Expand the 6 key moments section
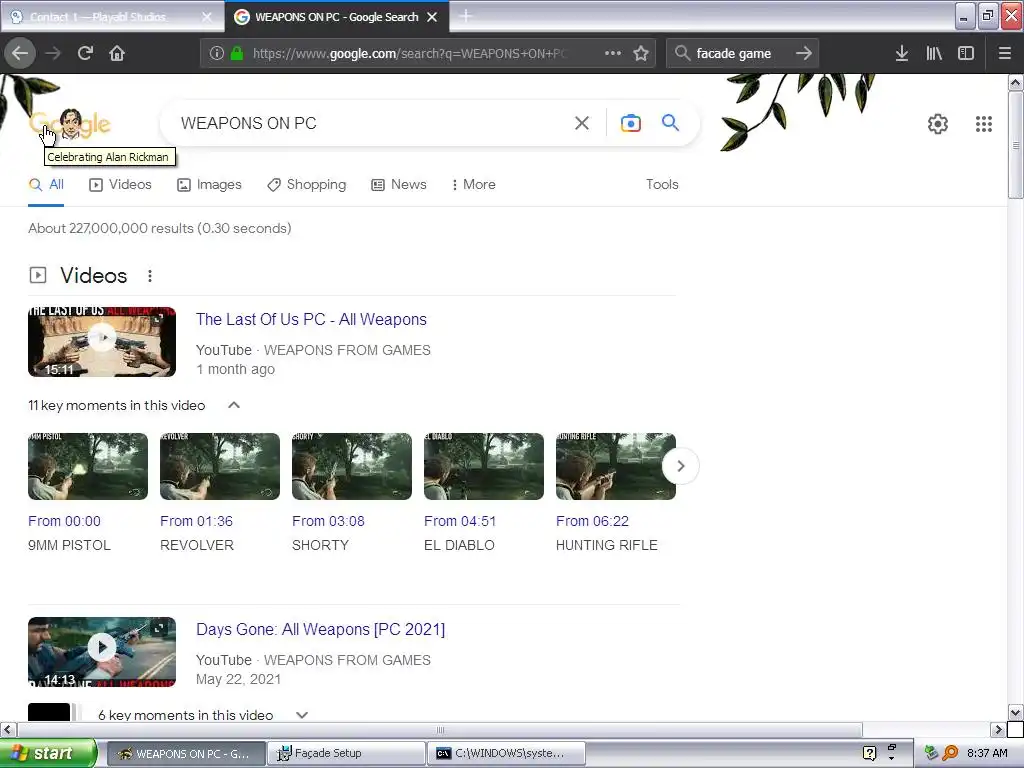This screenshot has height=768, width=1024. point(302,714)
